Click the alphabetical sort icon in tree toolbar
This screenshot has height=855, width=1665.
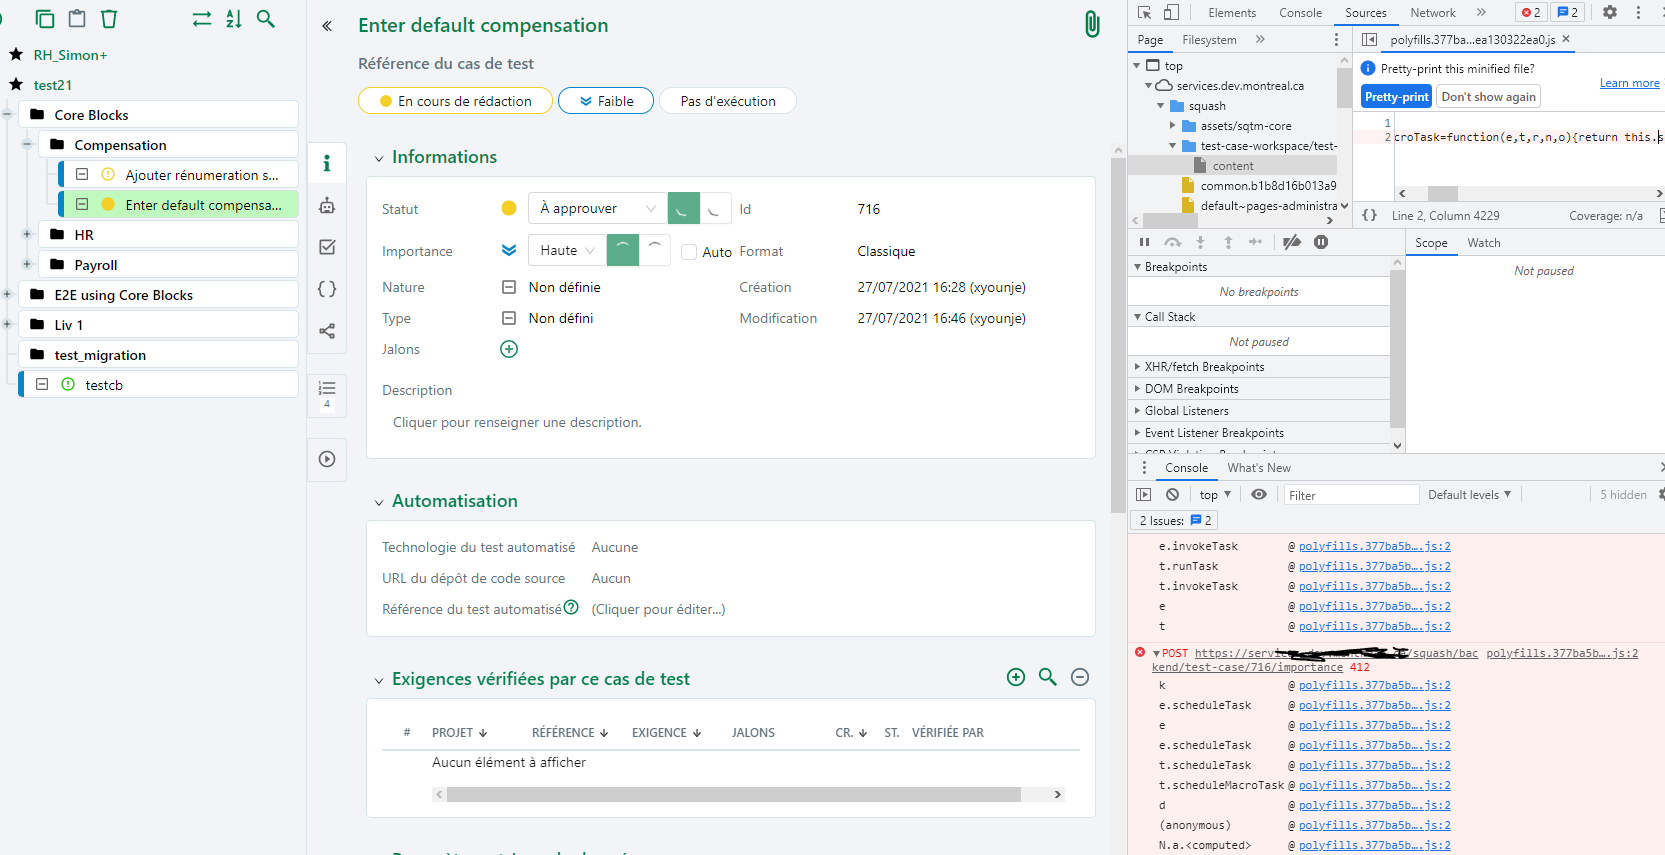(234, 19)
